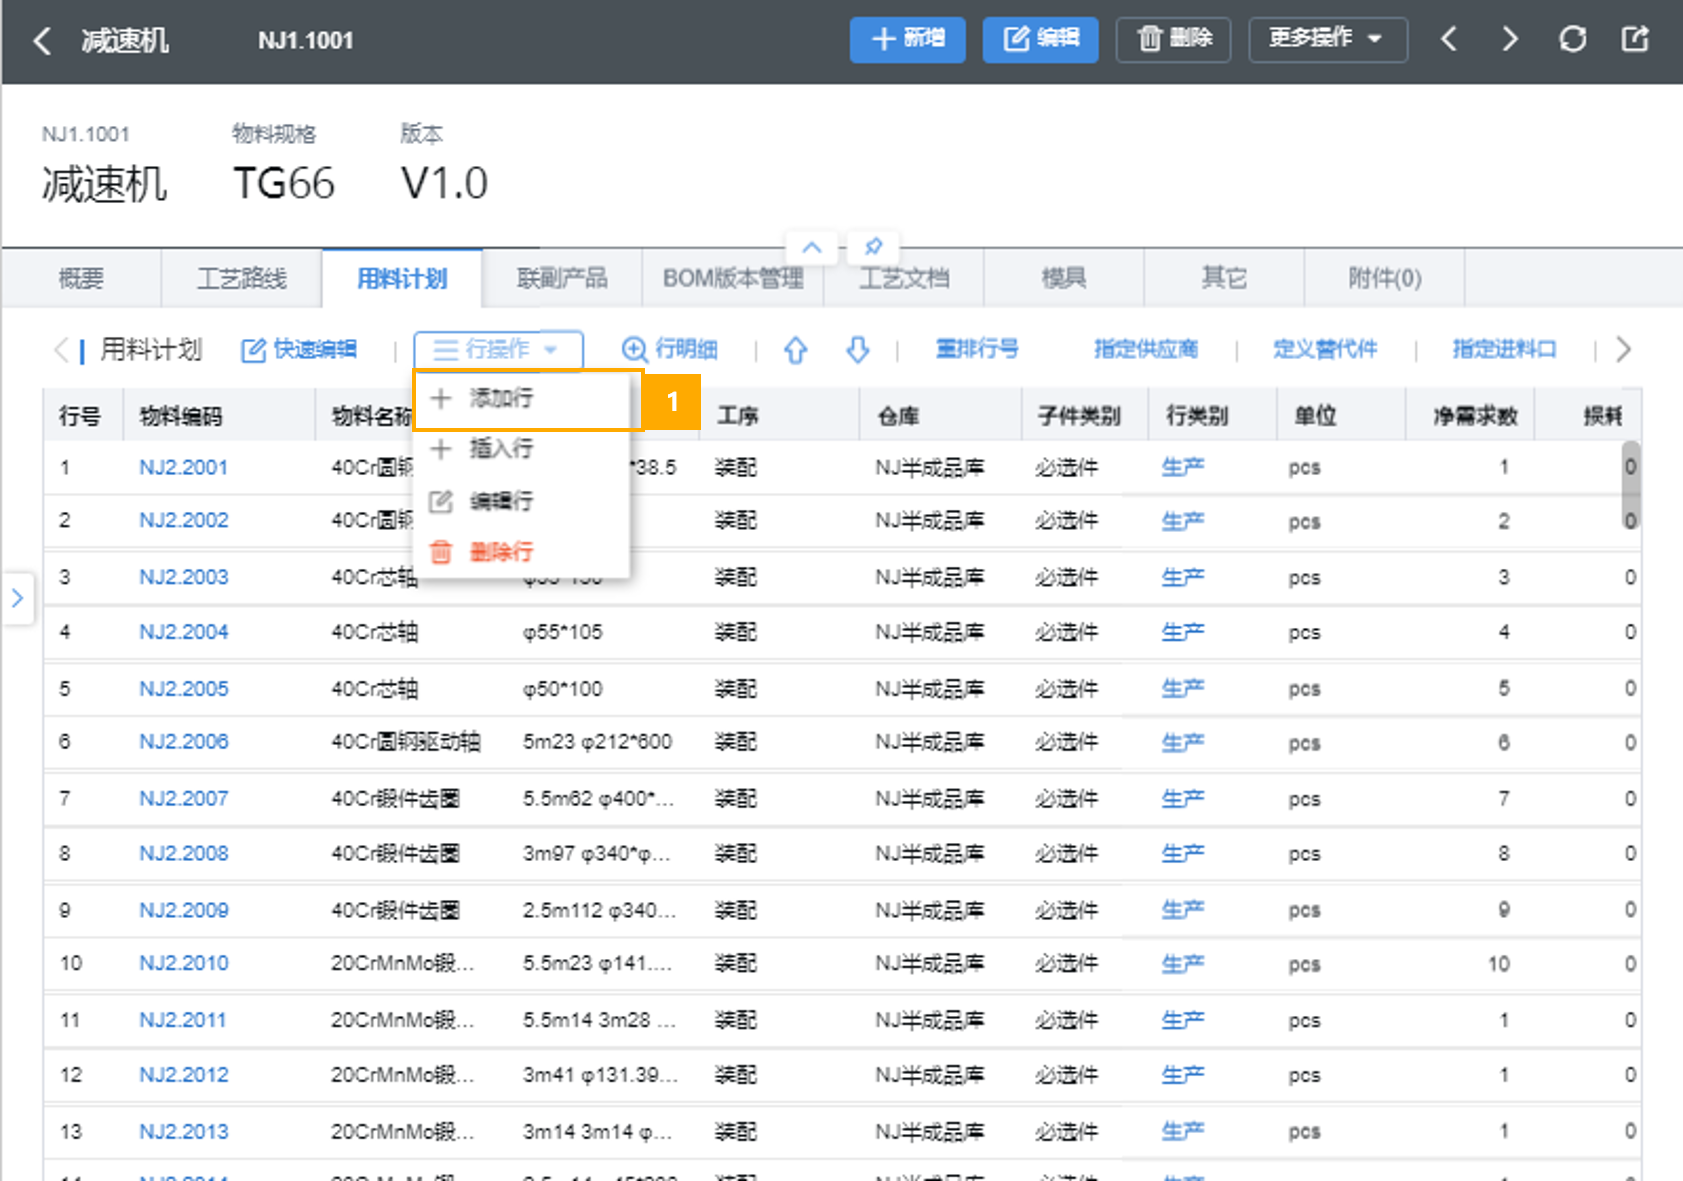
Task: Open material link NJ2.2006
Action: tap(183, 742)
